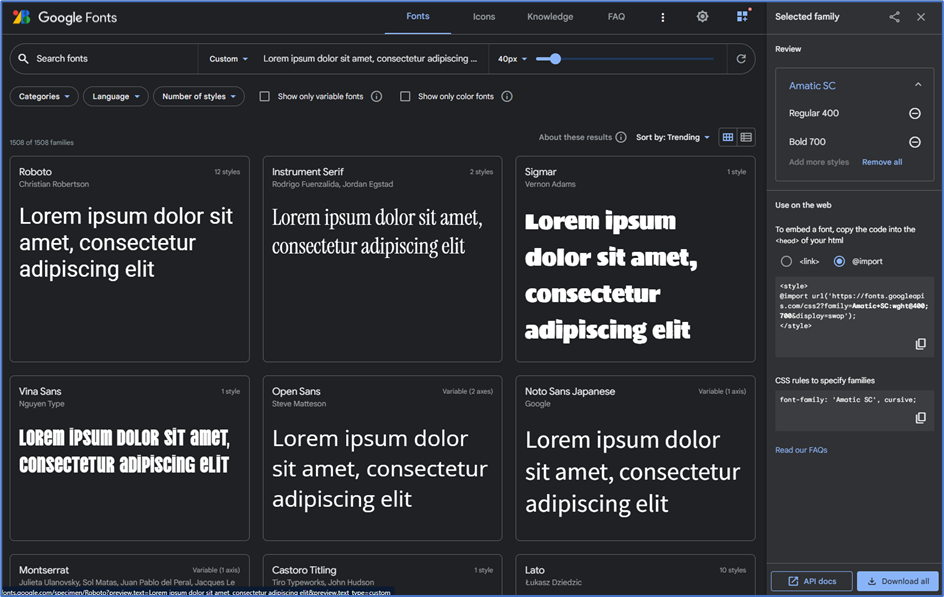This screenshot has height=597, width=944.
Task: Open the Number of styles dropdown
Action: tap(199, 96)
